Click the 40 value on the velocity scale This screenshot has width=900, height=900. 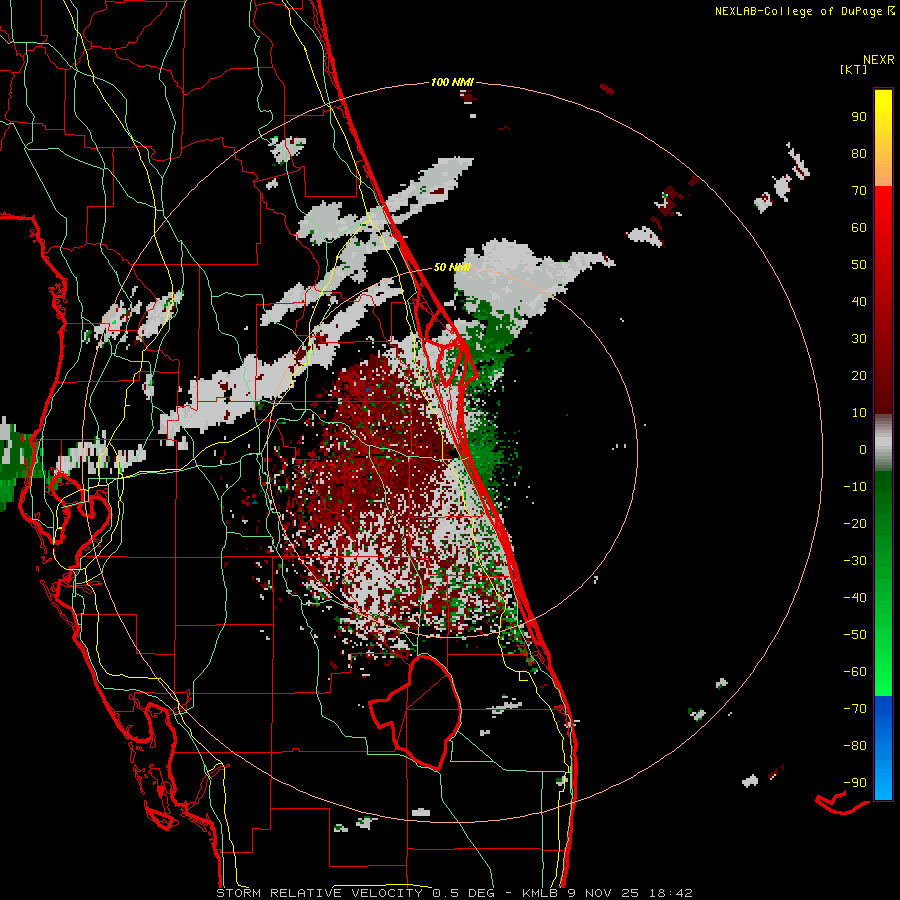859,301
